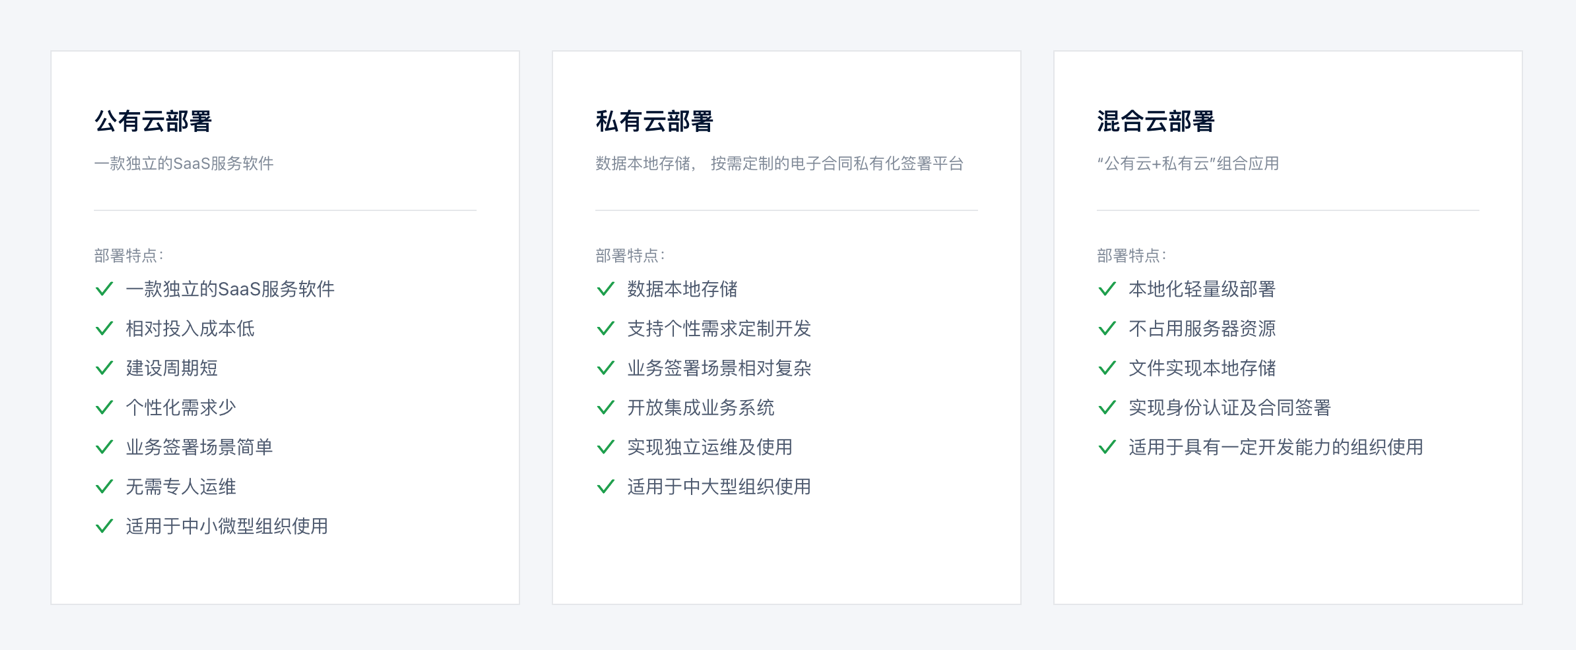Click checkmark beside 开放集成业务系统
This screenshot has height=650, width=1576.
pos(605,408)
